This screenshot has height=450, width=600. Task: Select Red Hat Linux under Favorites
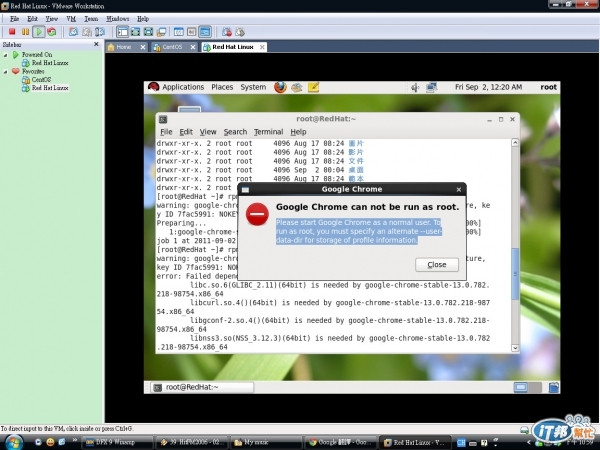[50, 88]
